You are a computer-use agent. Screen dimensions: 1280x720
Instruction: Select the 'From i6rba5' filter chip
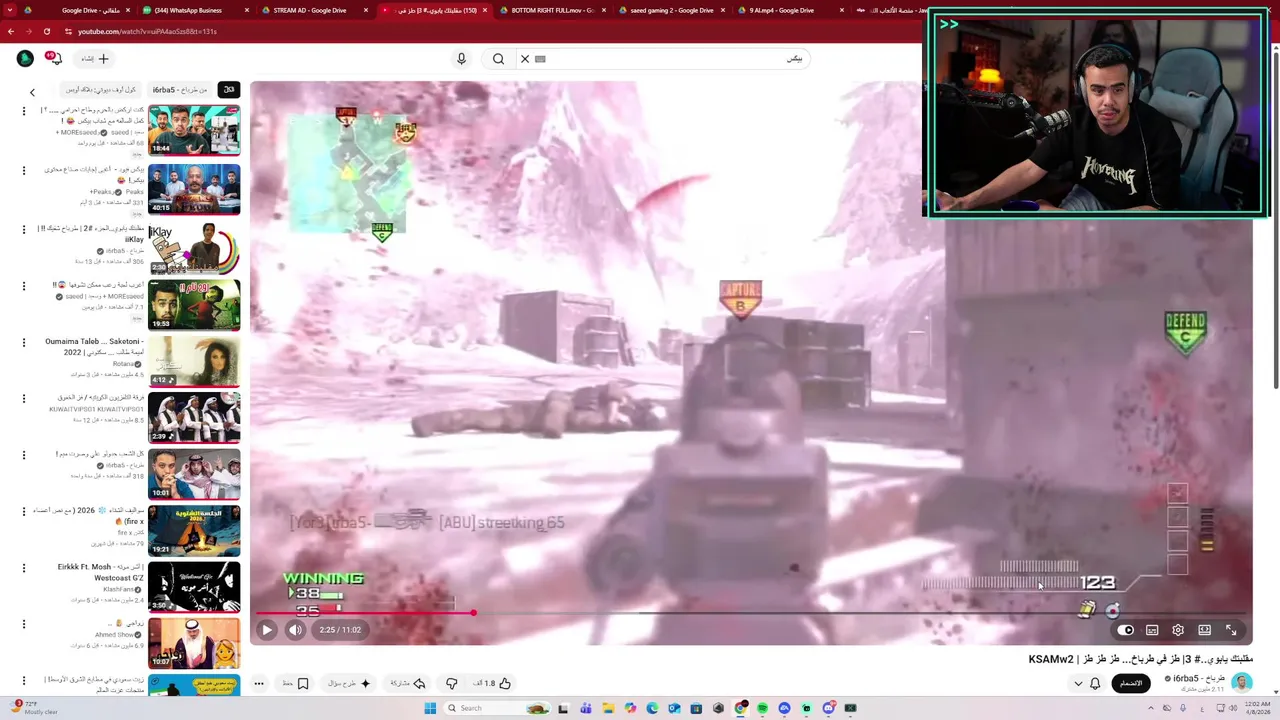click(180, 90)
